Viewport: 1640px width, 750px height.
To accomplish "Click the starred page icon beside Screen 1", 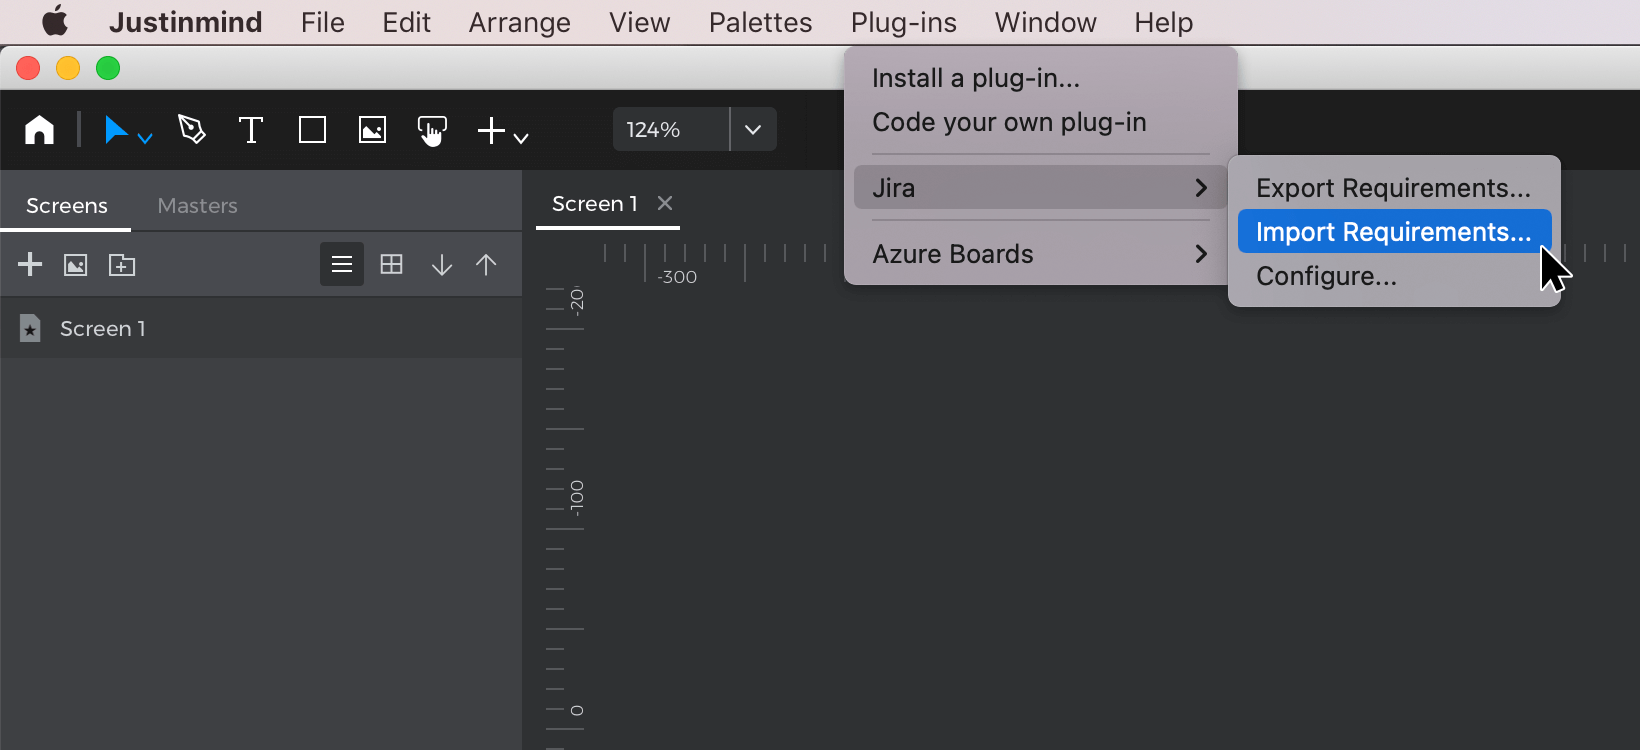I will pyautogui.click(x=30, y=328).
